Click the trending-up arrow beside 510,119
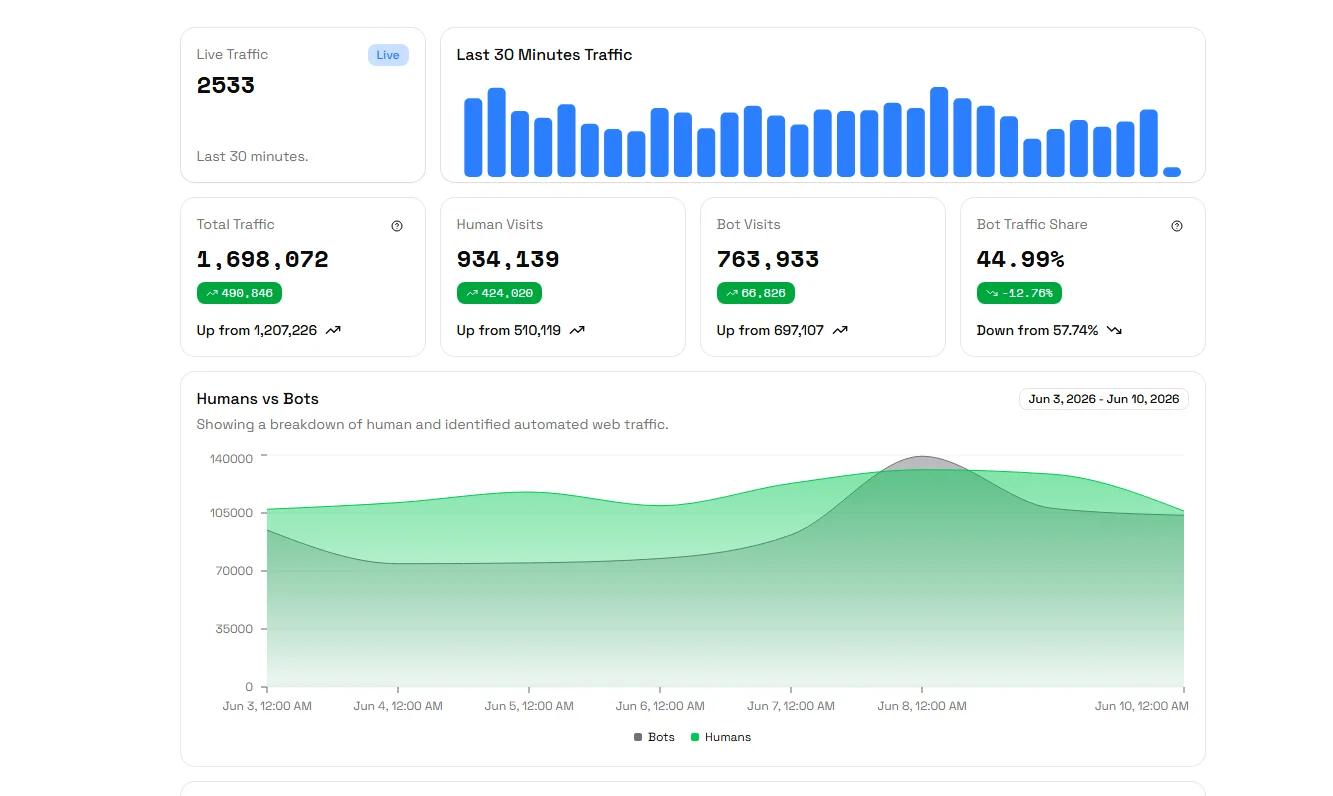 point(577,330)
